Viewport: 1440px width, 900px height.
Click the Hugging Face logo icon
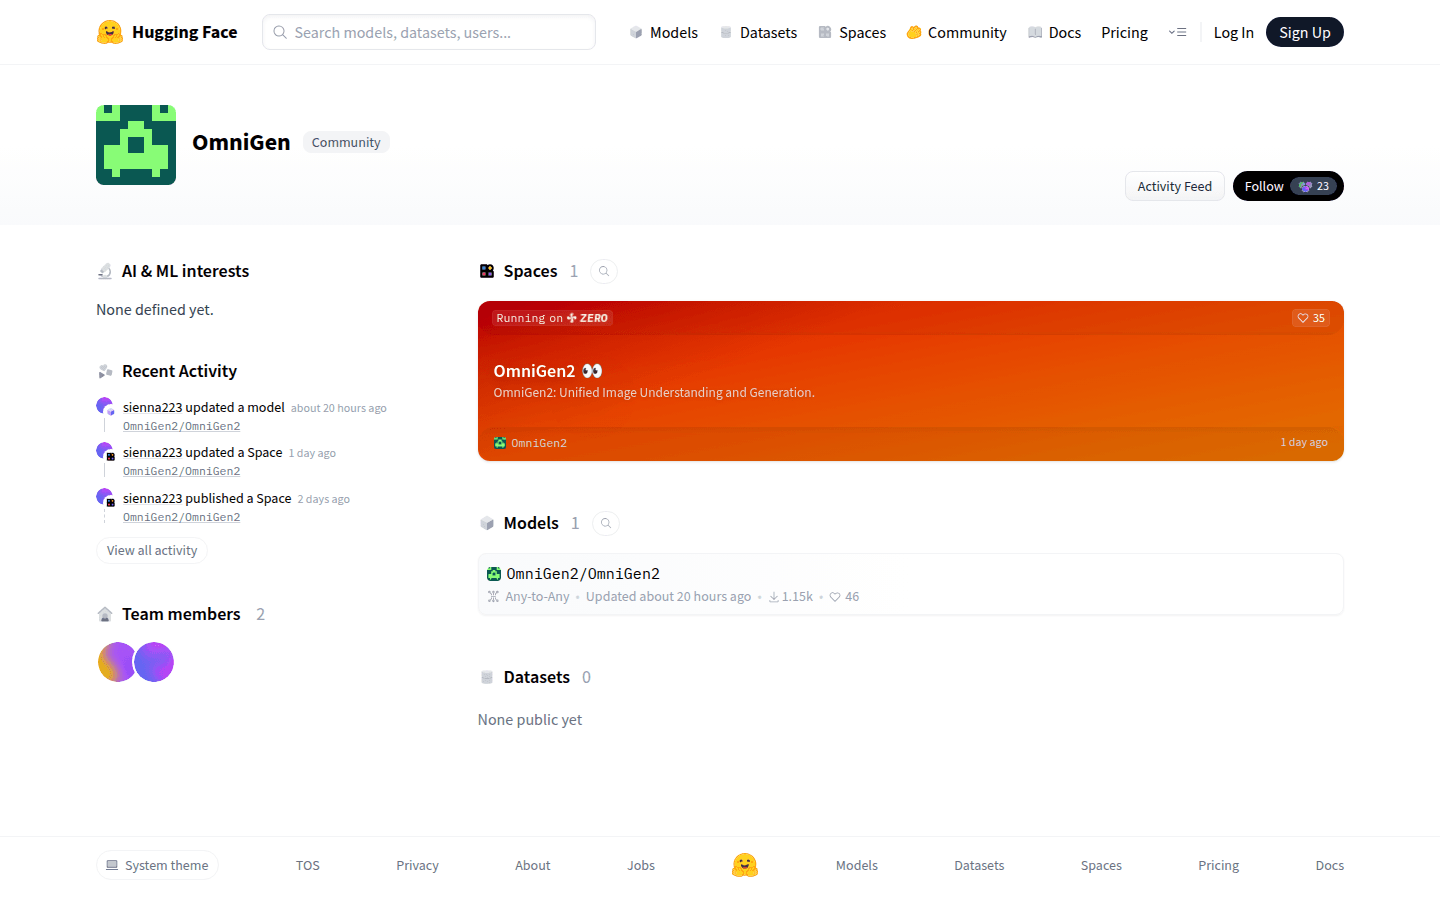[110, 32]
